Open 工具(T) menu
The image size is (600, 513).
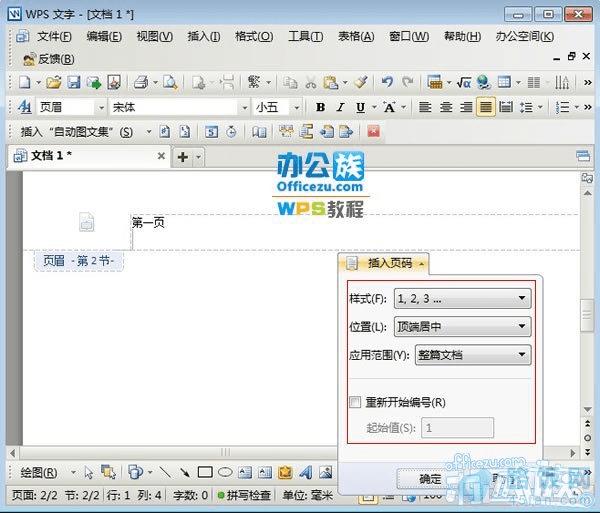(305, 36)
